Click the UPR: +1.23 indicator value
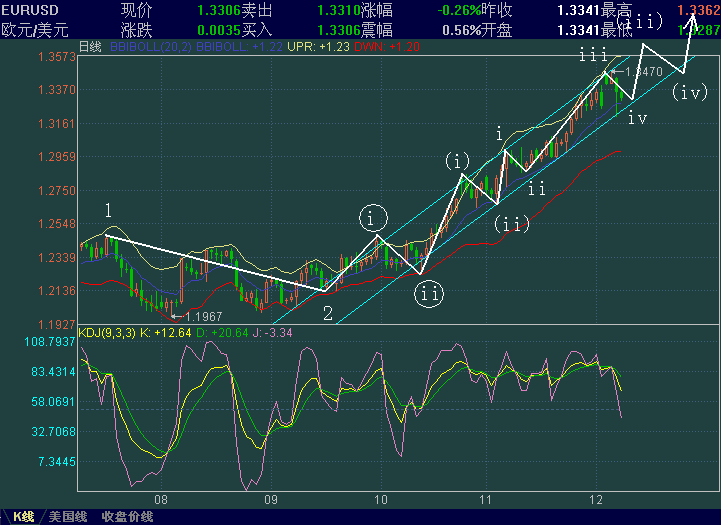The height and width of the screenshot is (525, 721). [318, 47]
